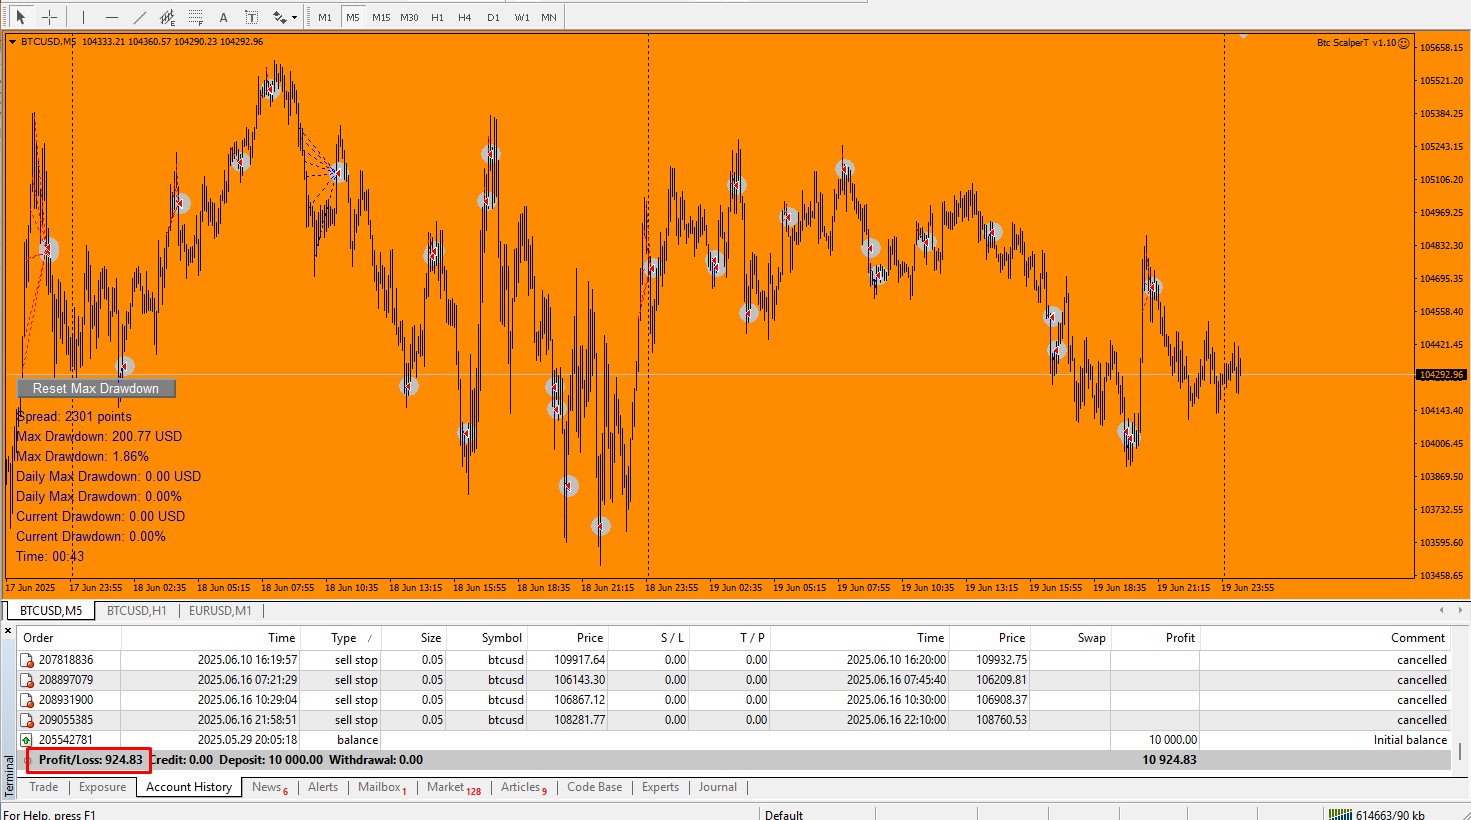Click the connection status bars icon

(x=1340, y=814)
